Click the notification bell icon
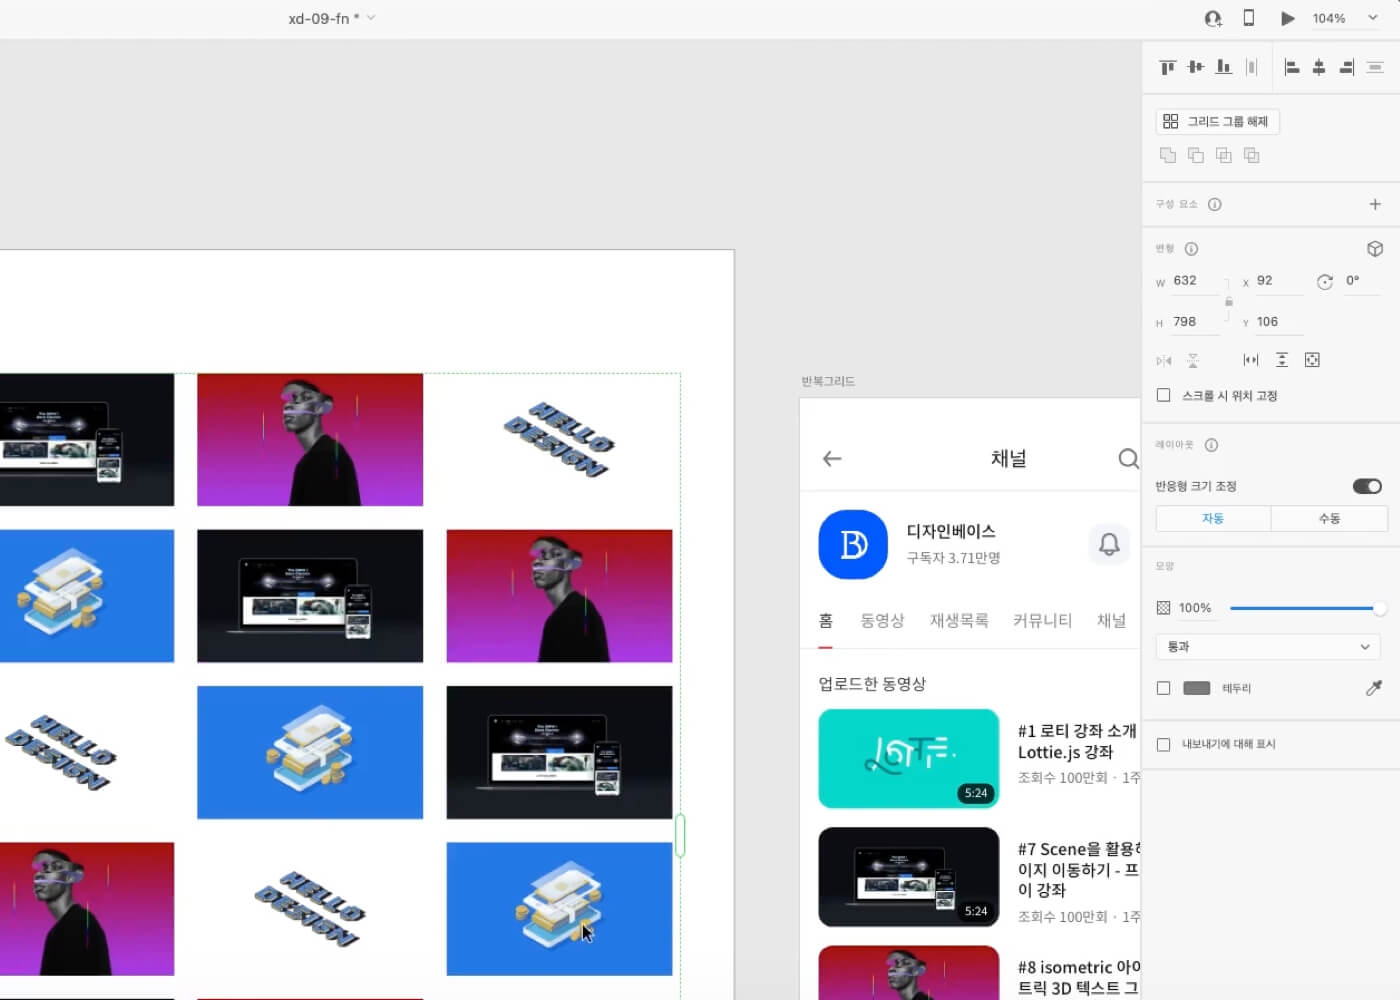The image size is (1400, 1000). (1109, 544)
